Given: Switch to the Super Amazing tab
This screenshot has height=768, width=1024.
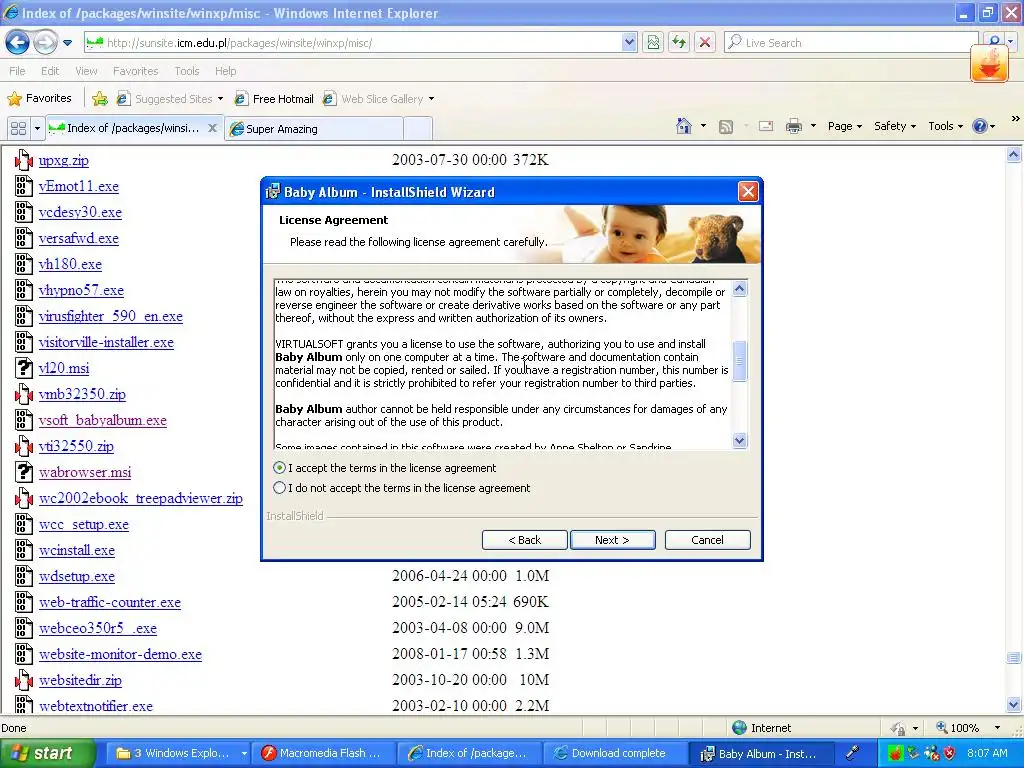Looking at the screenshot, I should coord(313,129).
